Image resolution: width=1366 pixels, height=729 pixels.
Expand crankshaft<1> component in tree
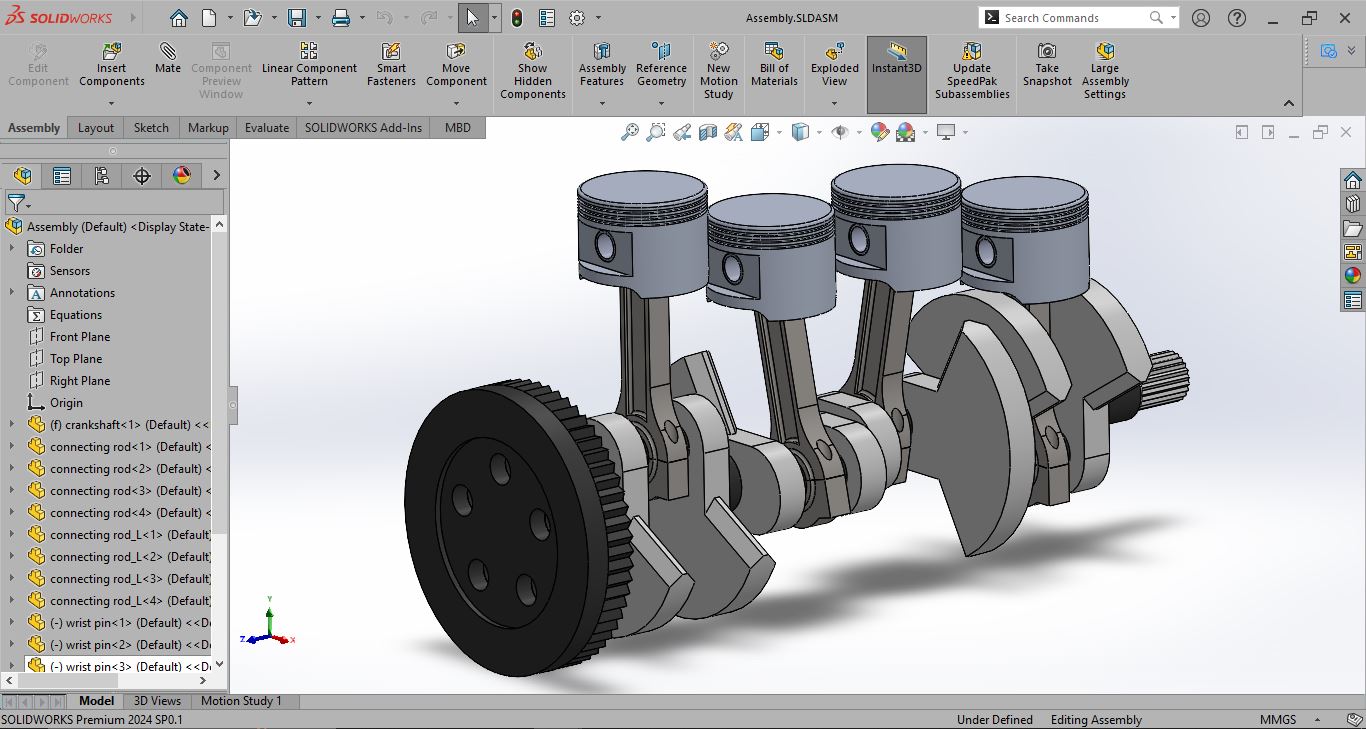pyautogui.click(x=12, y=425)
